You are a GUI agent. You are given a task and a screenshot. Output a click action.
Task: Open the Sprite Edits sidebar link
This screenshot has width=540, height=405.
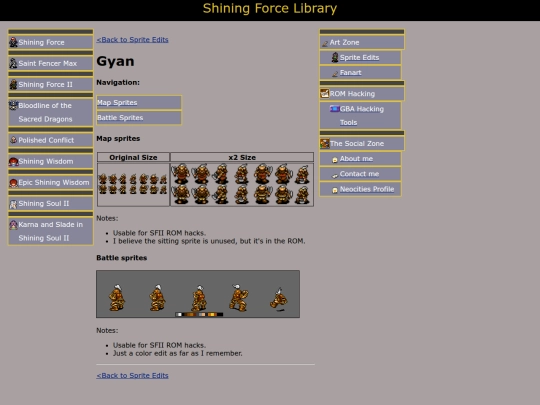click(359, 58)
